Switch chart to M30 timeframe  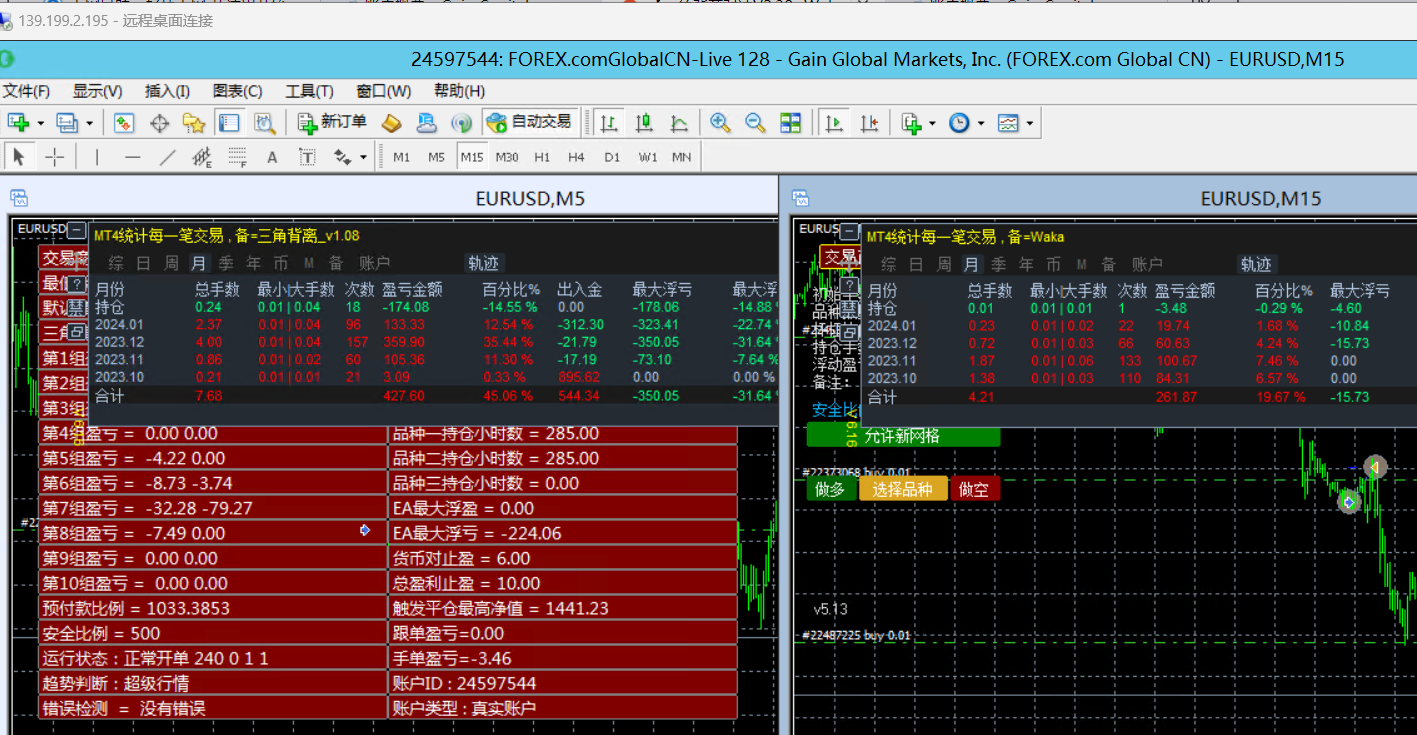pyautogui.click(x=507, y=157)
